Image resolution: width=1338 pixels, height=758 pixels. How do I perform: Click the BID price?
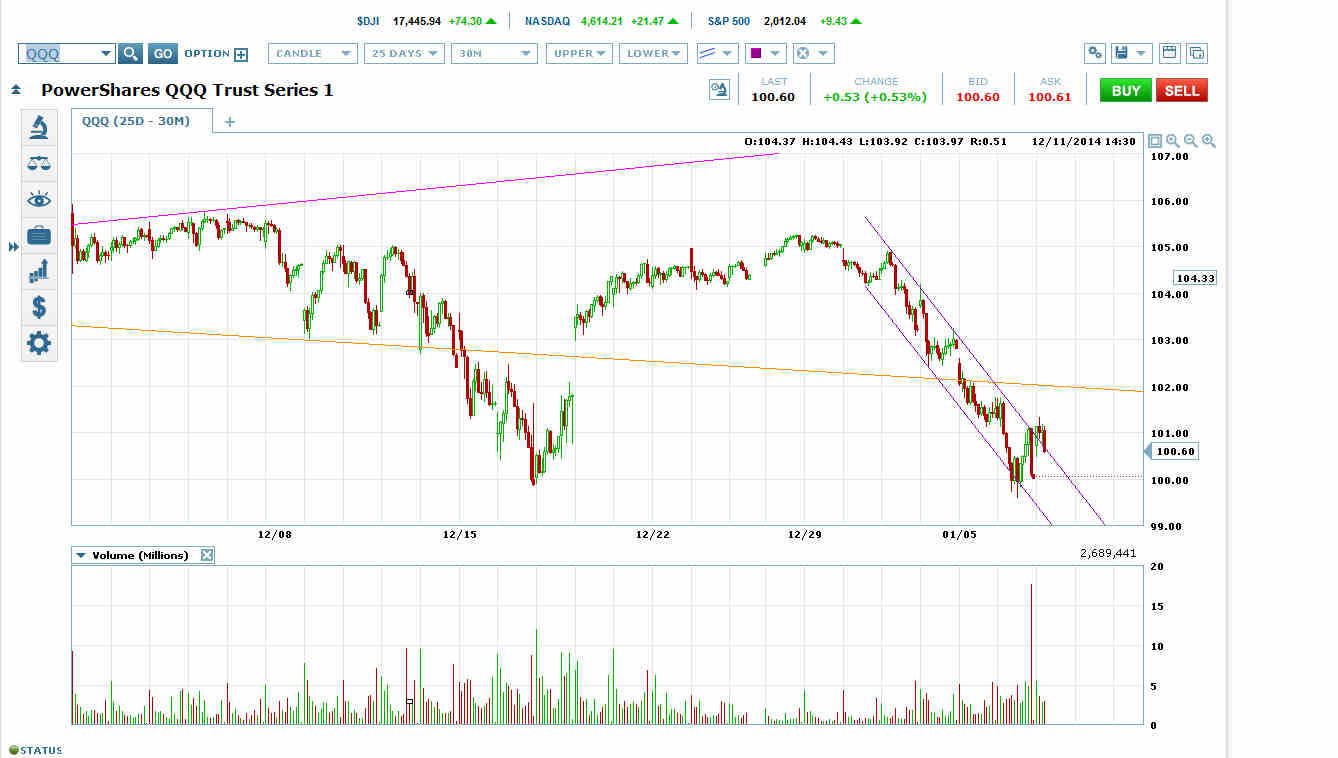pyautogui.click(x=977, y=97)
